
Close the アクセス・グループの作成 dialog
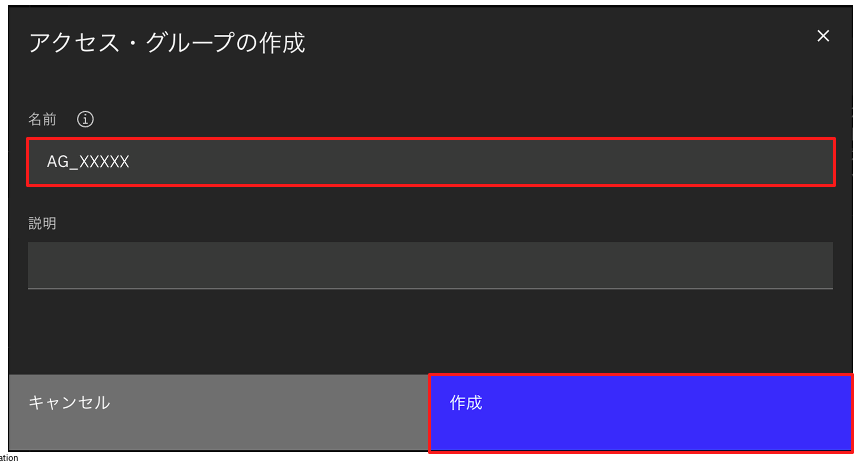pyautogui.click(x=823, y=36)
